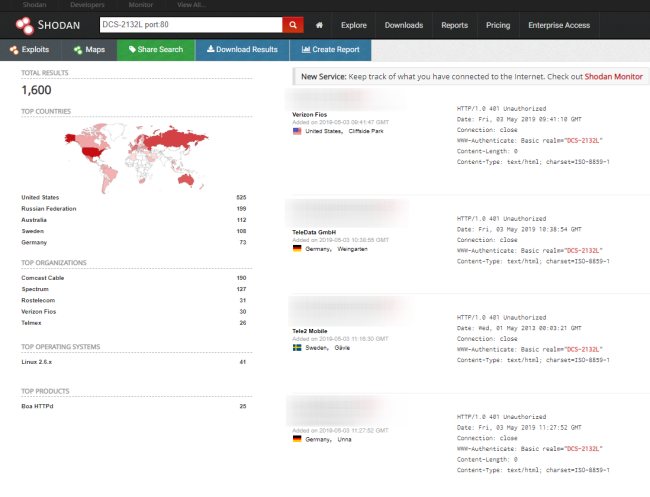
Task: Open the Verizon Fios result title
Action: [x=310, y=114]
